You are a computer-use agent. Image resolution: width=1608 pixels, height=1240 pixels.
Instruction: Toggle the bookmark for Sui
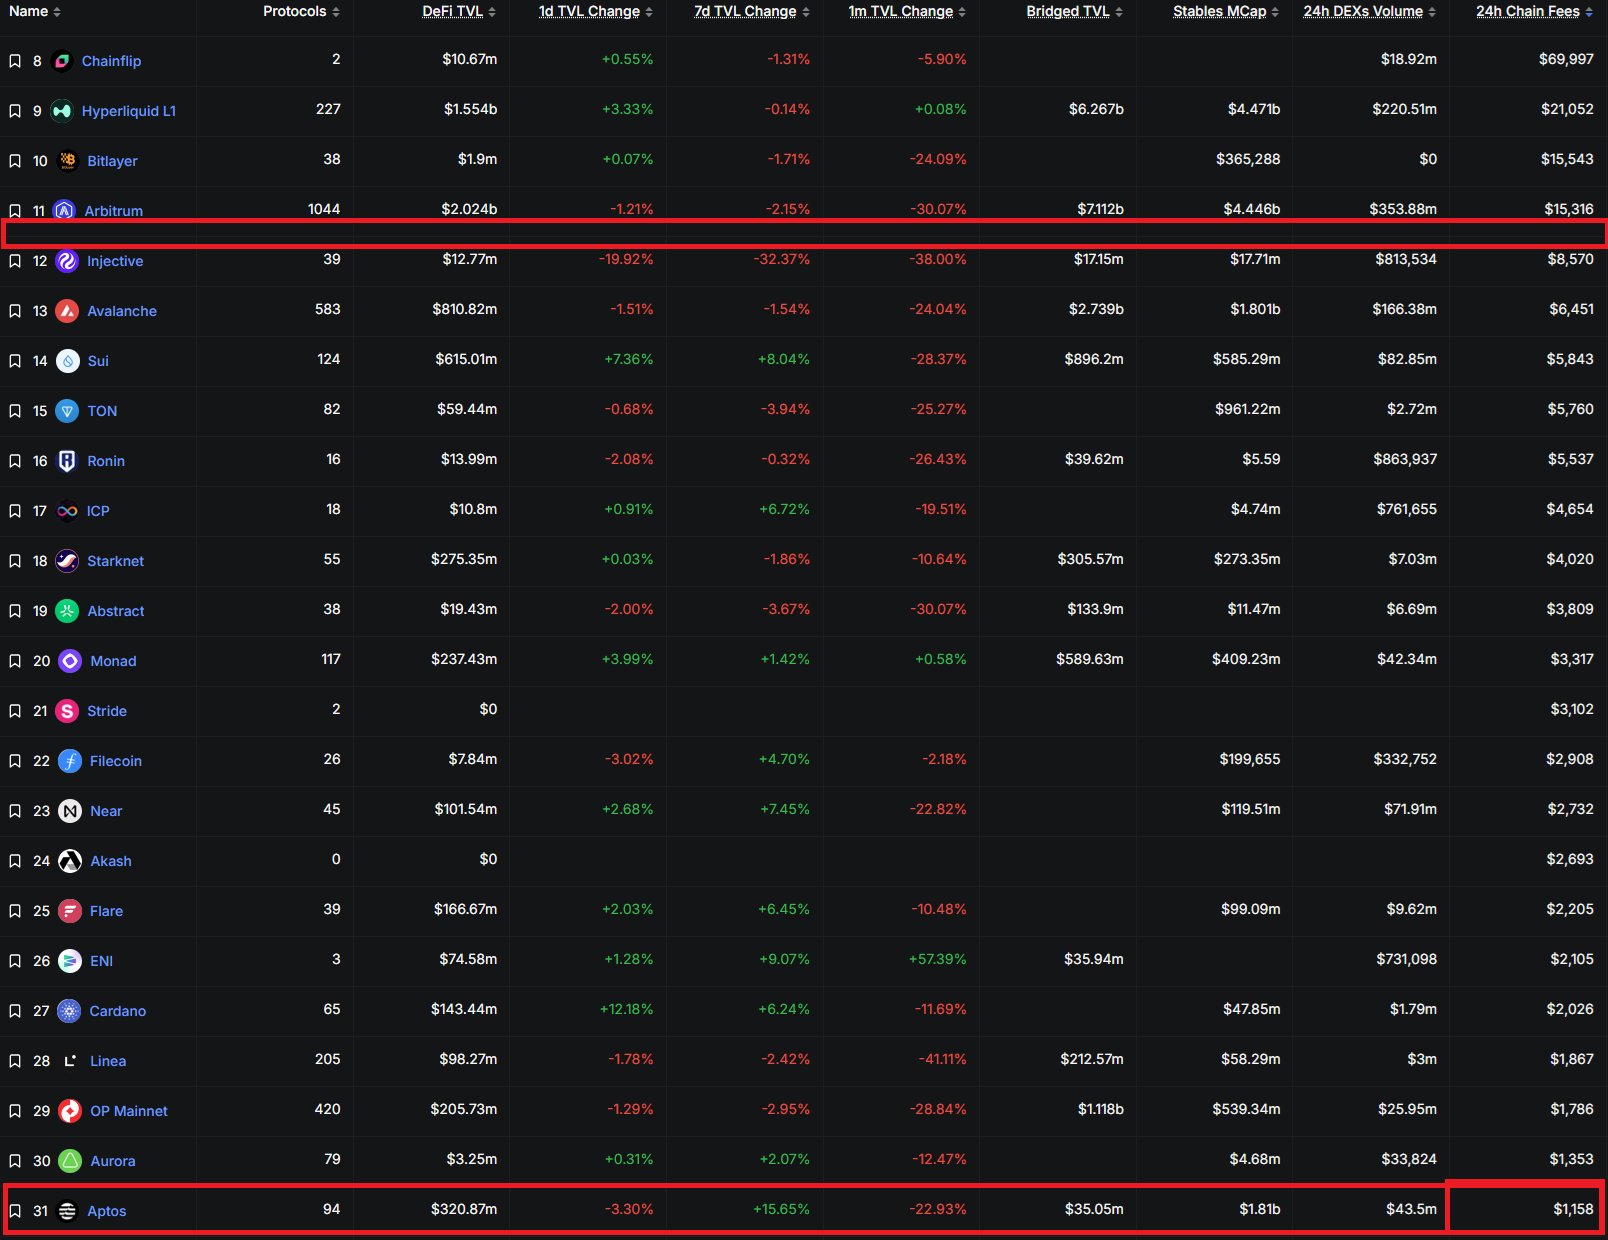pyautogui.click(x=15, y=361)
